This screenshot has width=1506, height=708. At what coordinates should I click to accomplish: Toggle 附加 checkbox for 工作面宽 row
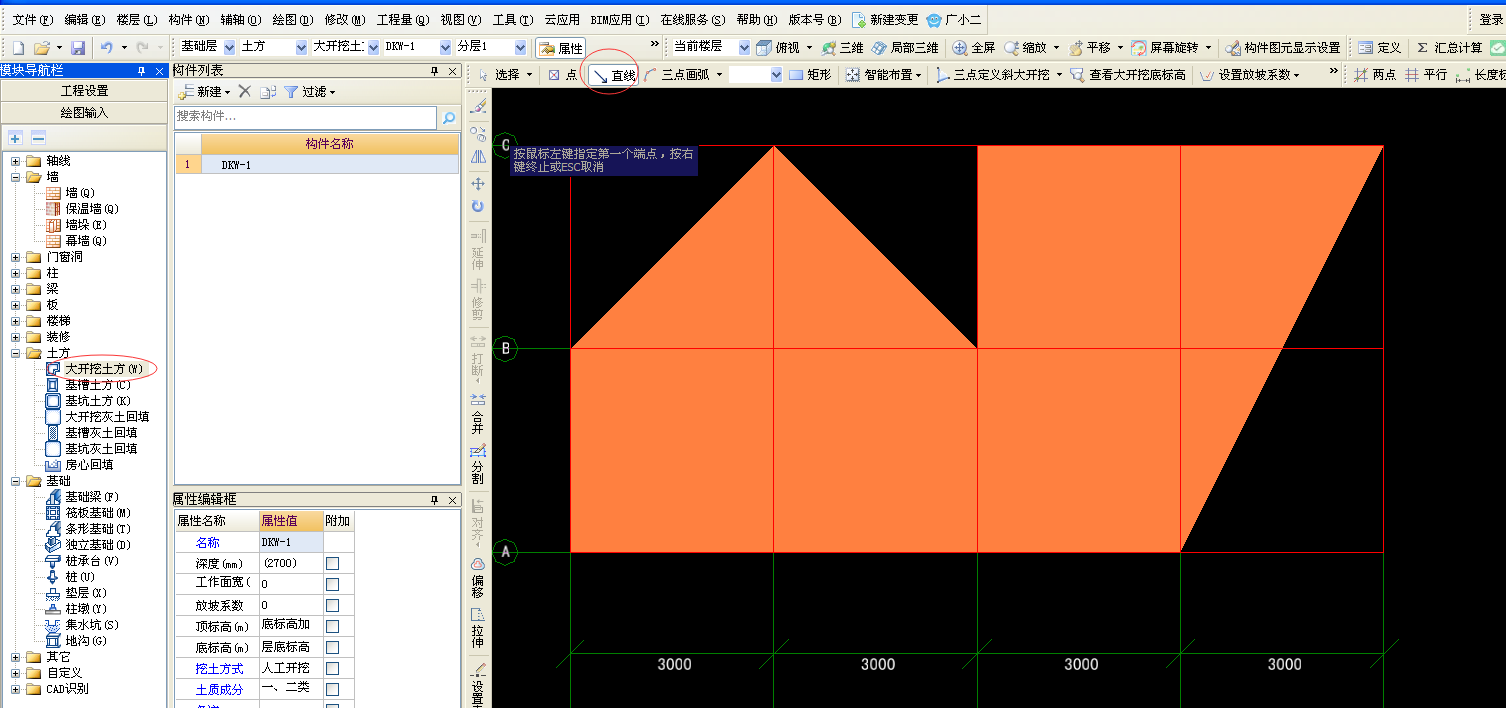[333, 584]
